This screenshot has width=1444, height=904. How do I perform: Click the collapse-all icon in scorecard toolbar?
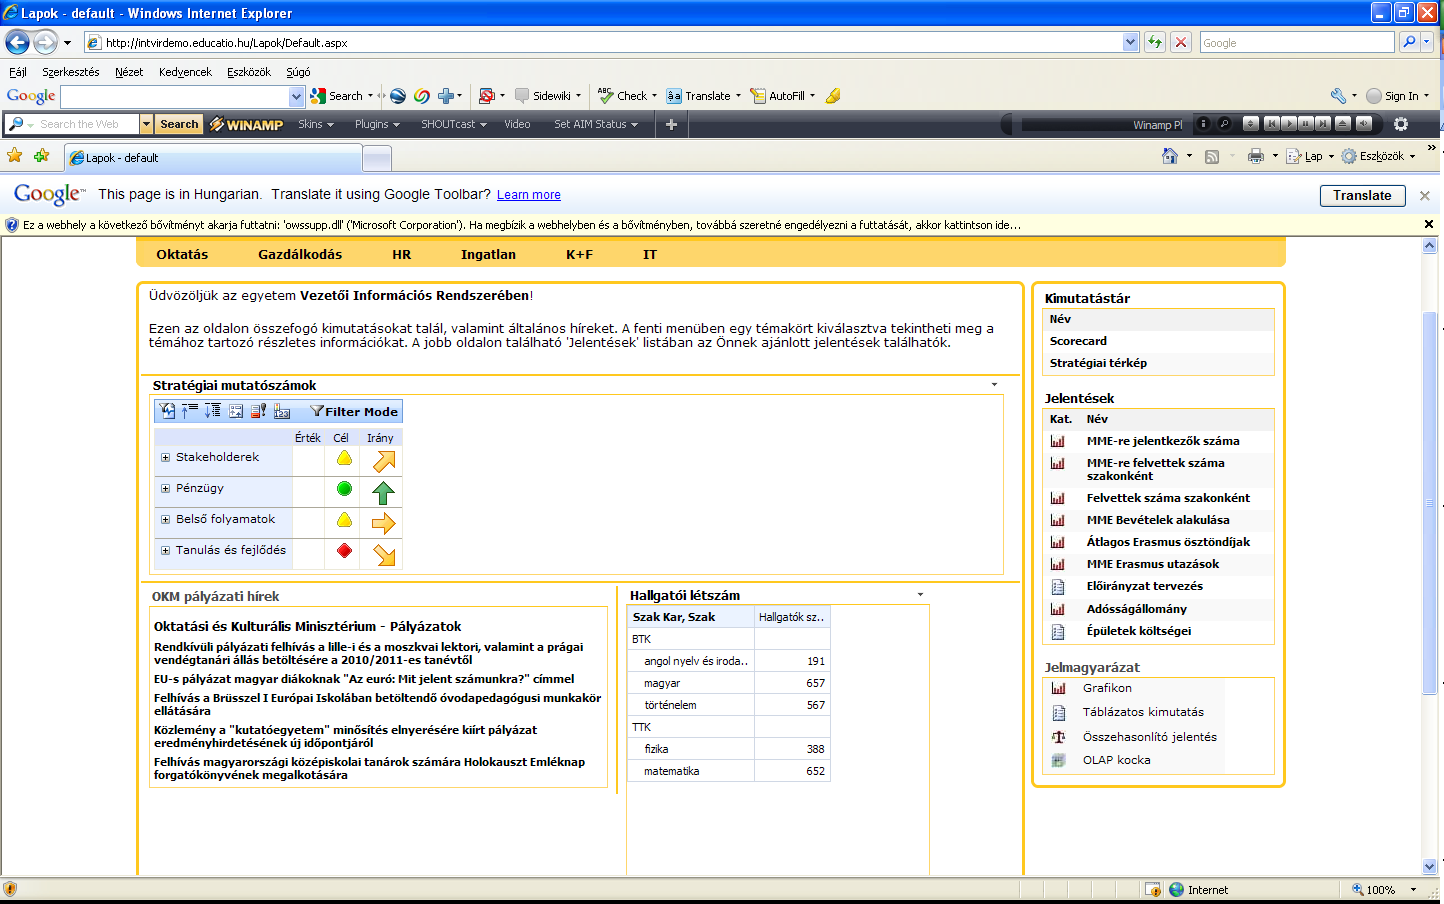(189, 411)
